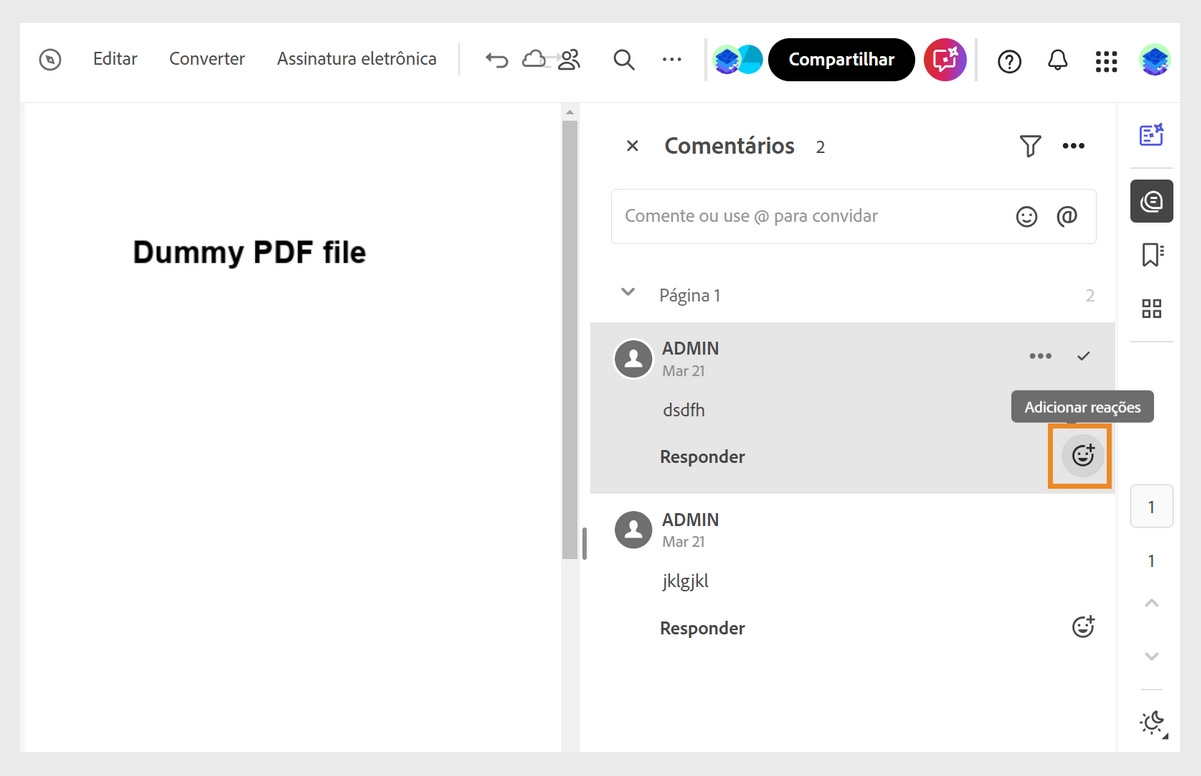Reply to jklgjkl comment via Responder
This screenshot has width=1201, height=776.
point(702,627)
